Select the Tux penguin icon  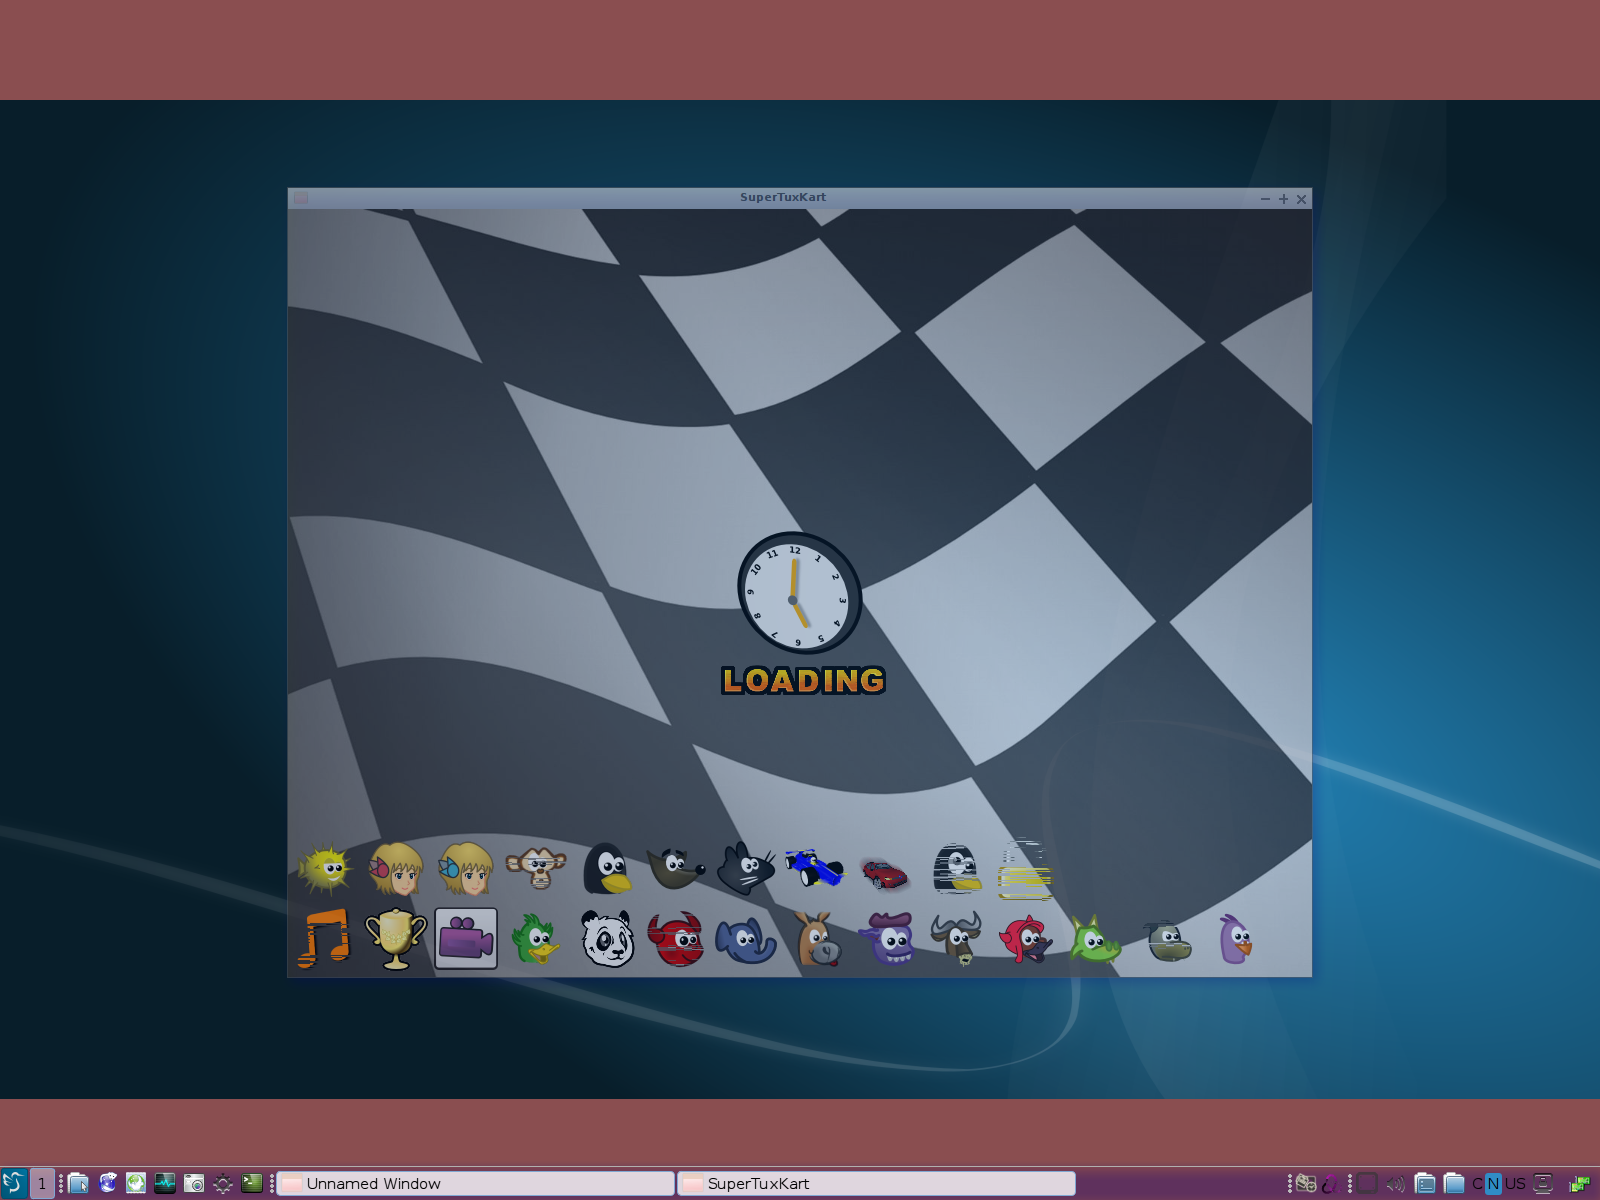tap(606, 868)
